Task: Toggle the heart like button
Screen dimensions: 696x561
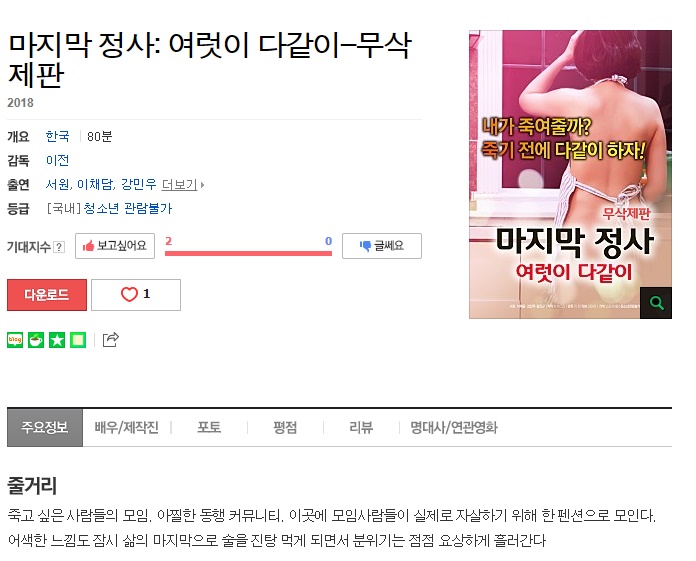Action: [136, 295]
